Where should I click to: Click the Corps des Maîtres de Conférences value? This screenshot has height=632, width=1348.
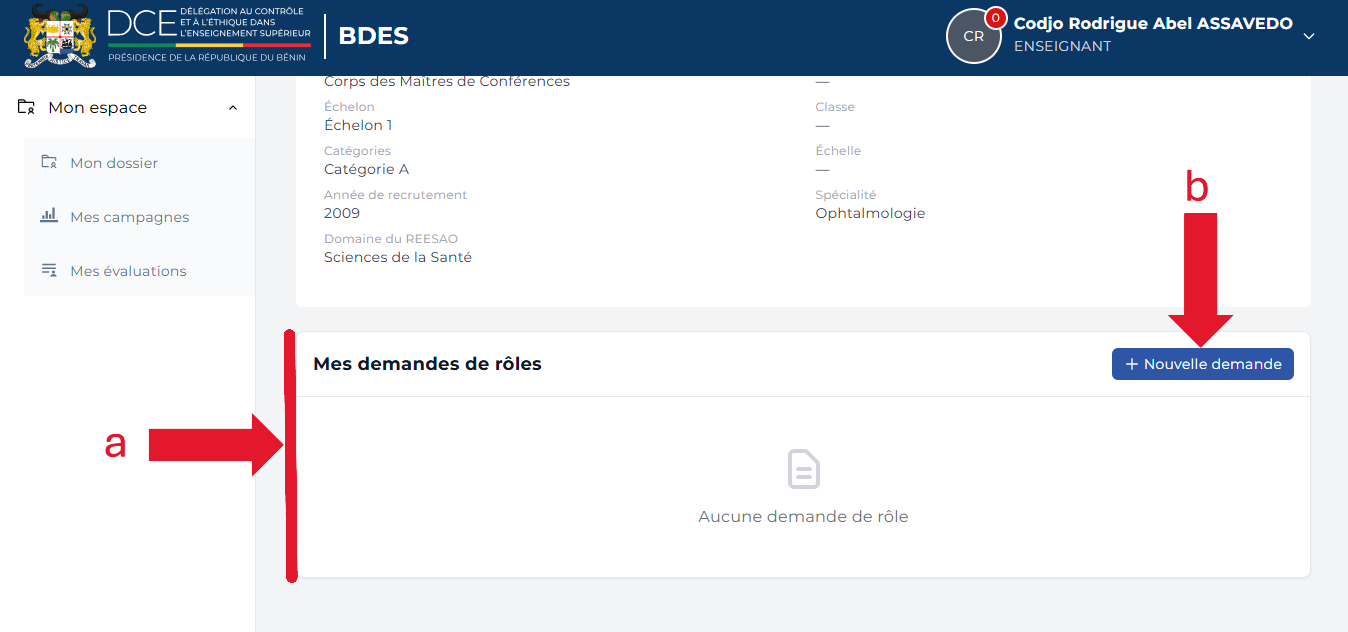(447, 81)
